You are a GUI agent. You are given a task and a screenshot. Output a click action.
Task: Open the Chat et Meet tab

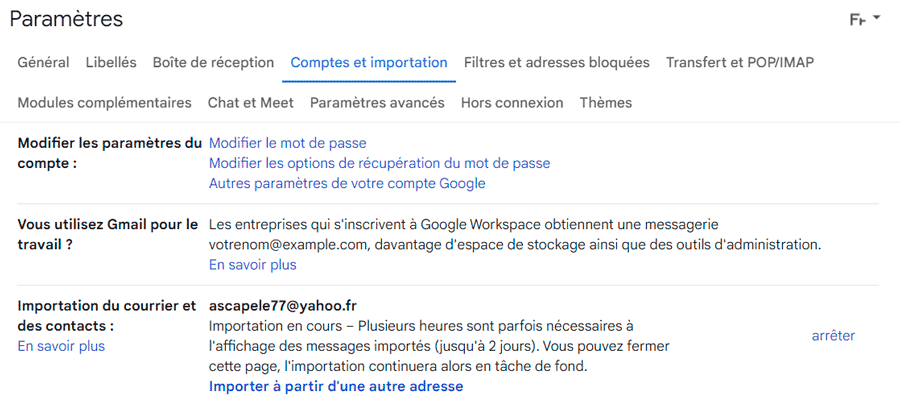pos(251,103)
